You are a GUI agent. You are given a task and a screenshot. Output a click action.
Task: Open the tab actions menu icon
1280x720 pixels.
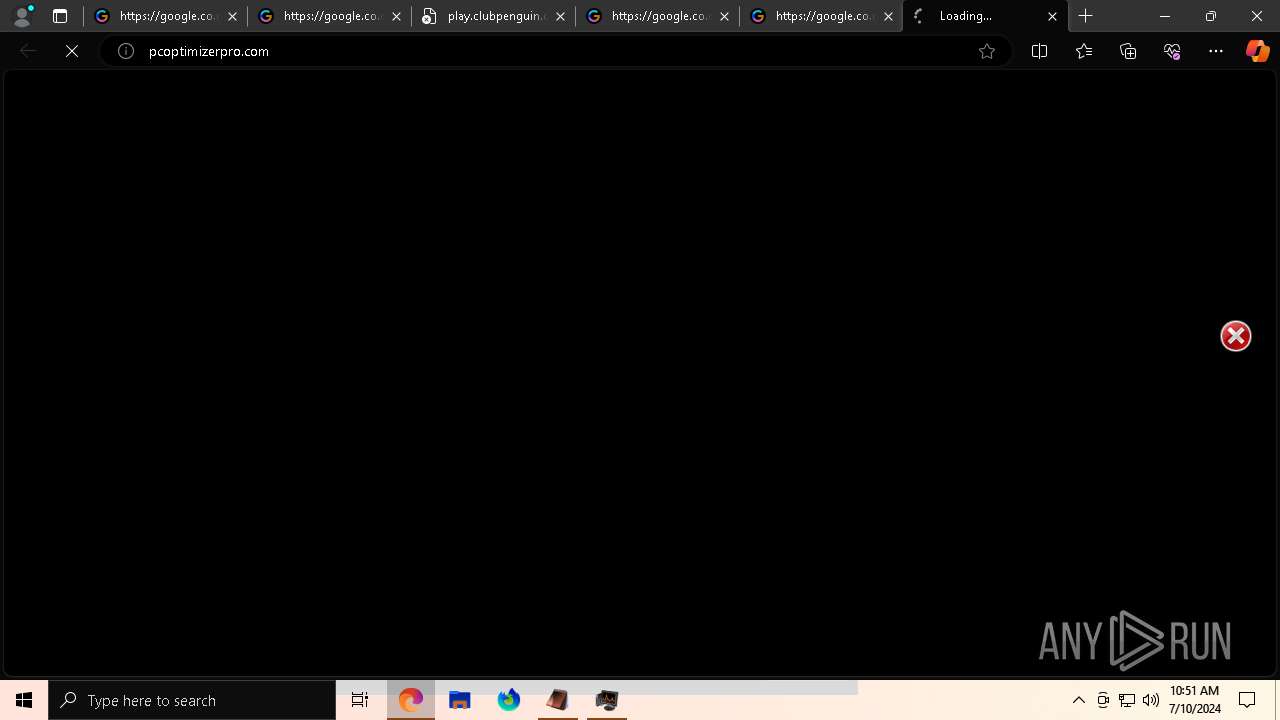pyautogui.click(x=60, y=16)
